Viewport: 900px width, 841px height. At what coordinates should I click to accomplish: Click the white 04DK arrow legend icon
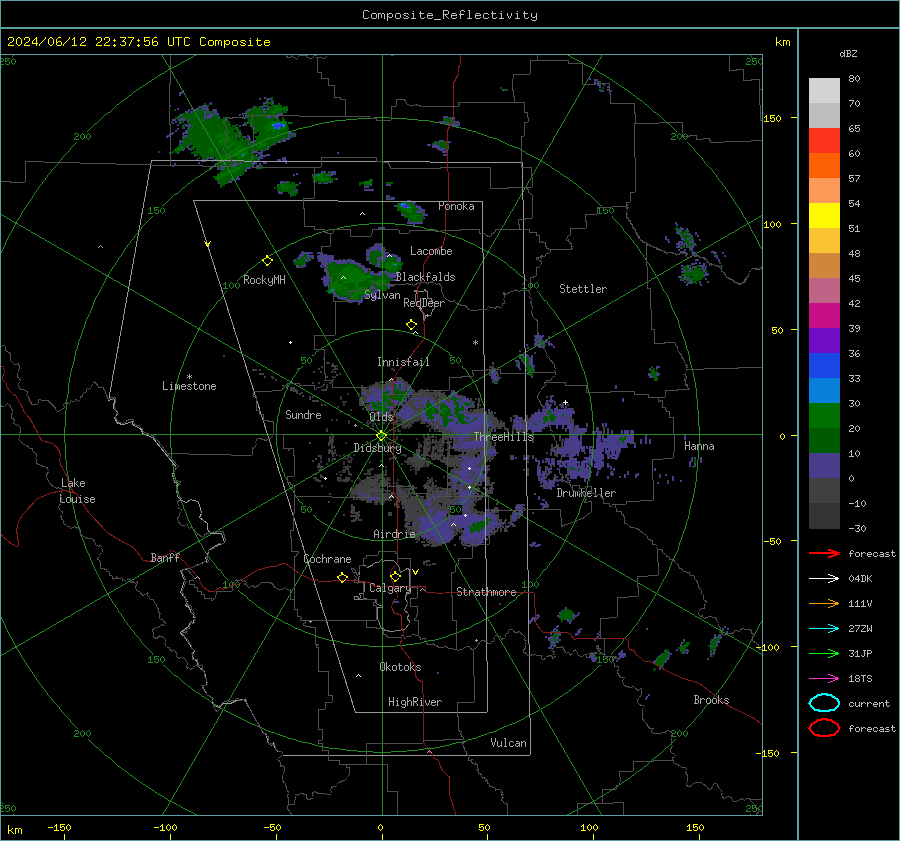tap(824, 579)
